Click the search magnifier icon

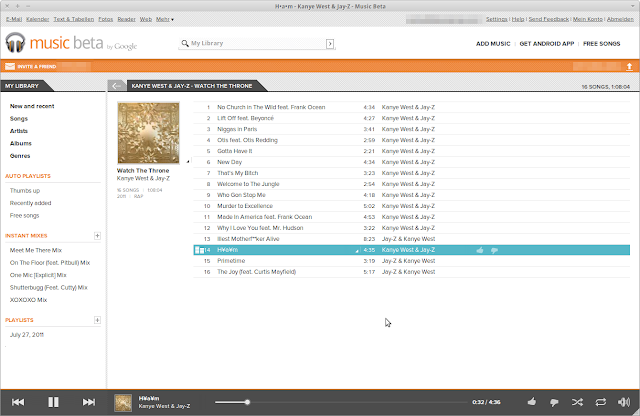click(185, 43)
